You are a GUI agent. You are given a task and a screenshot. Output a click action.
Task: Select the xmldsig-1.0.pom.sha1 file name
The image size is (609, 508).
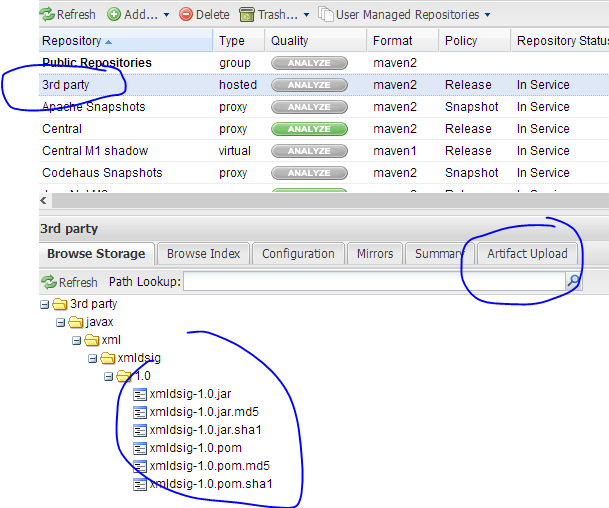click(211, 484)
